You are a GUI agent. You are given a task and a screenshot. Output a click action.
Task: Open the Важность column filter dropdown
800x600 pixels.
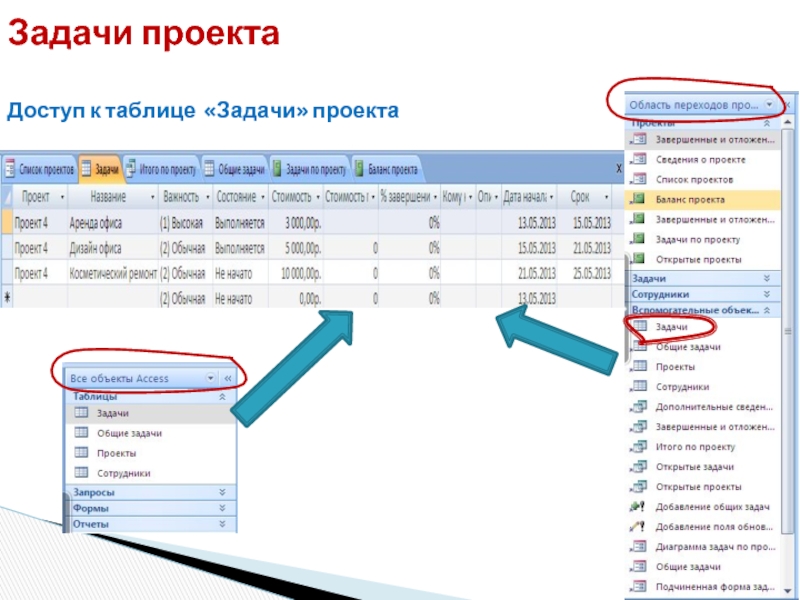click(x=206, y=196)
